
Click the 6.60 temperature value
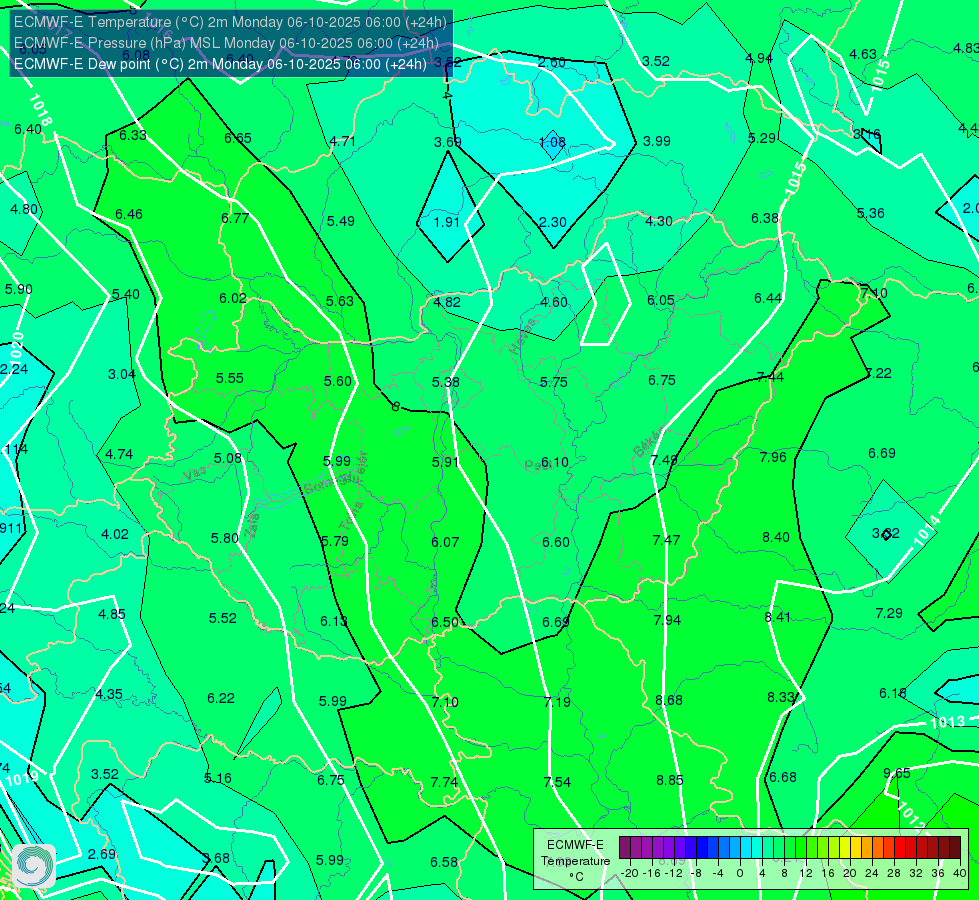click(556, 541)
